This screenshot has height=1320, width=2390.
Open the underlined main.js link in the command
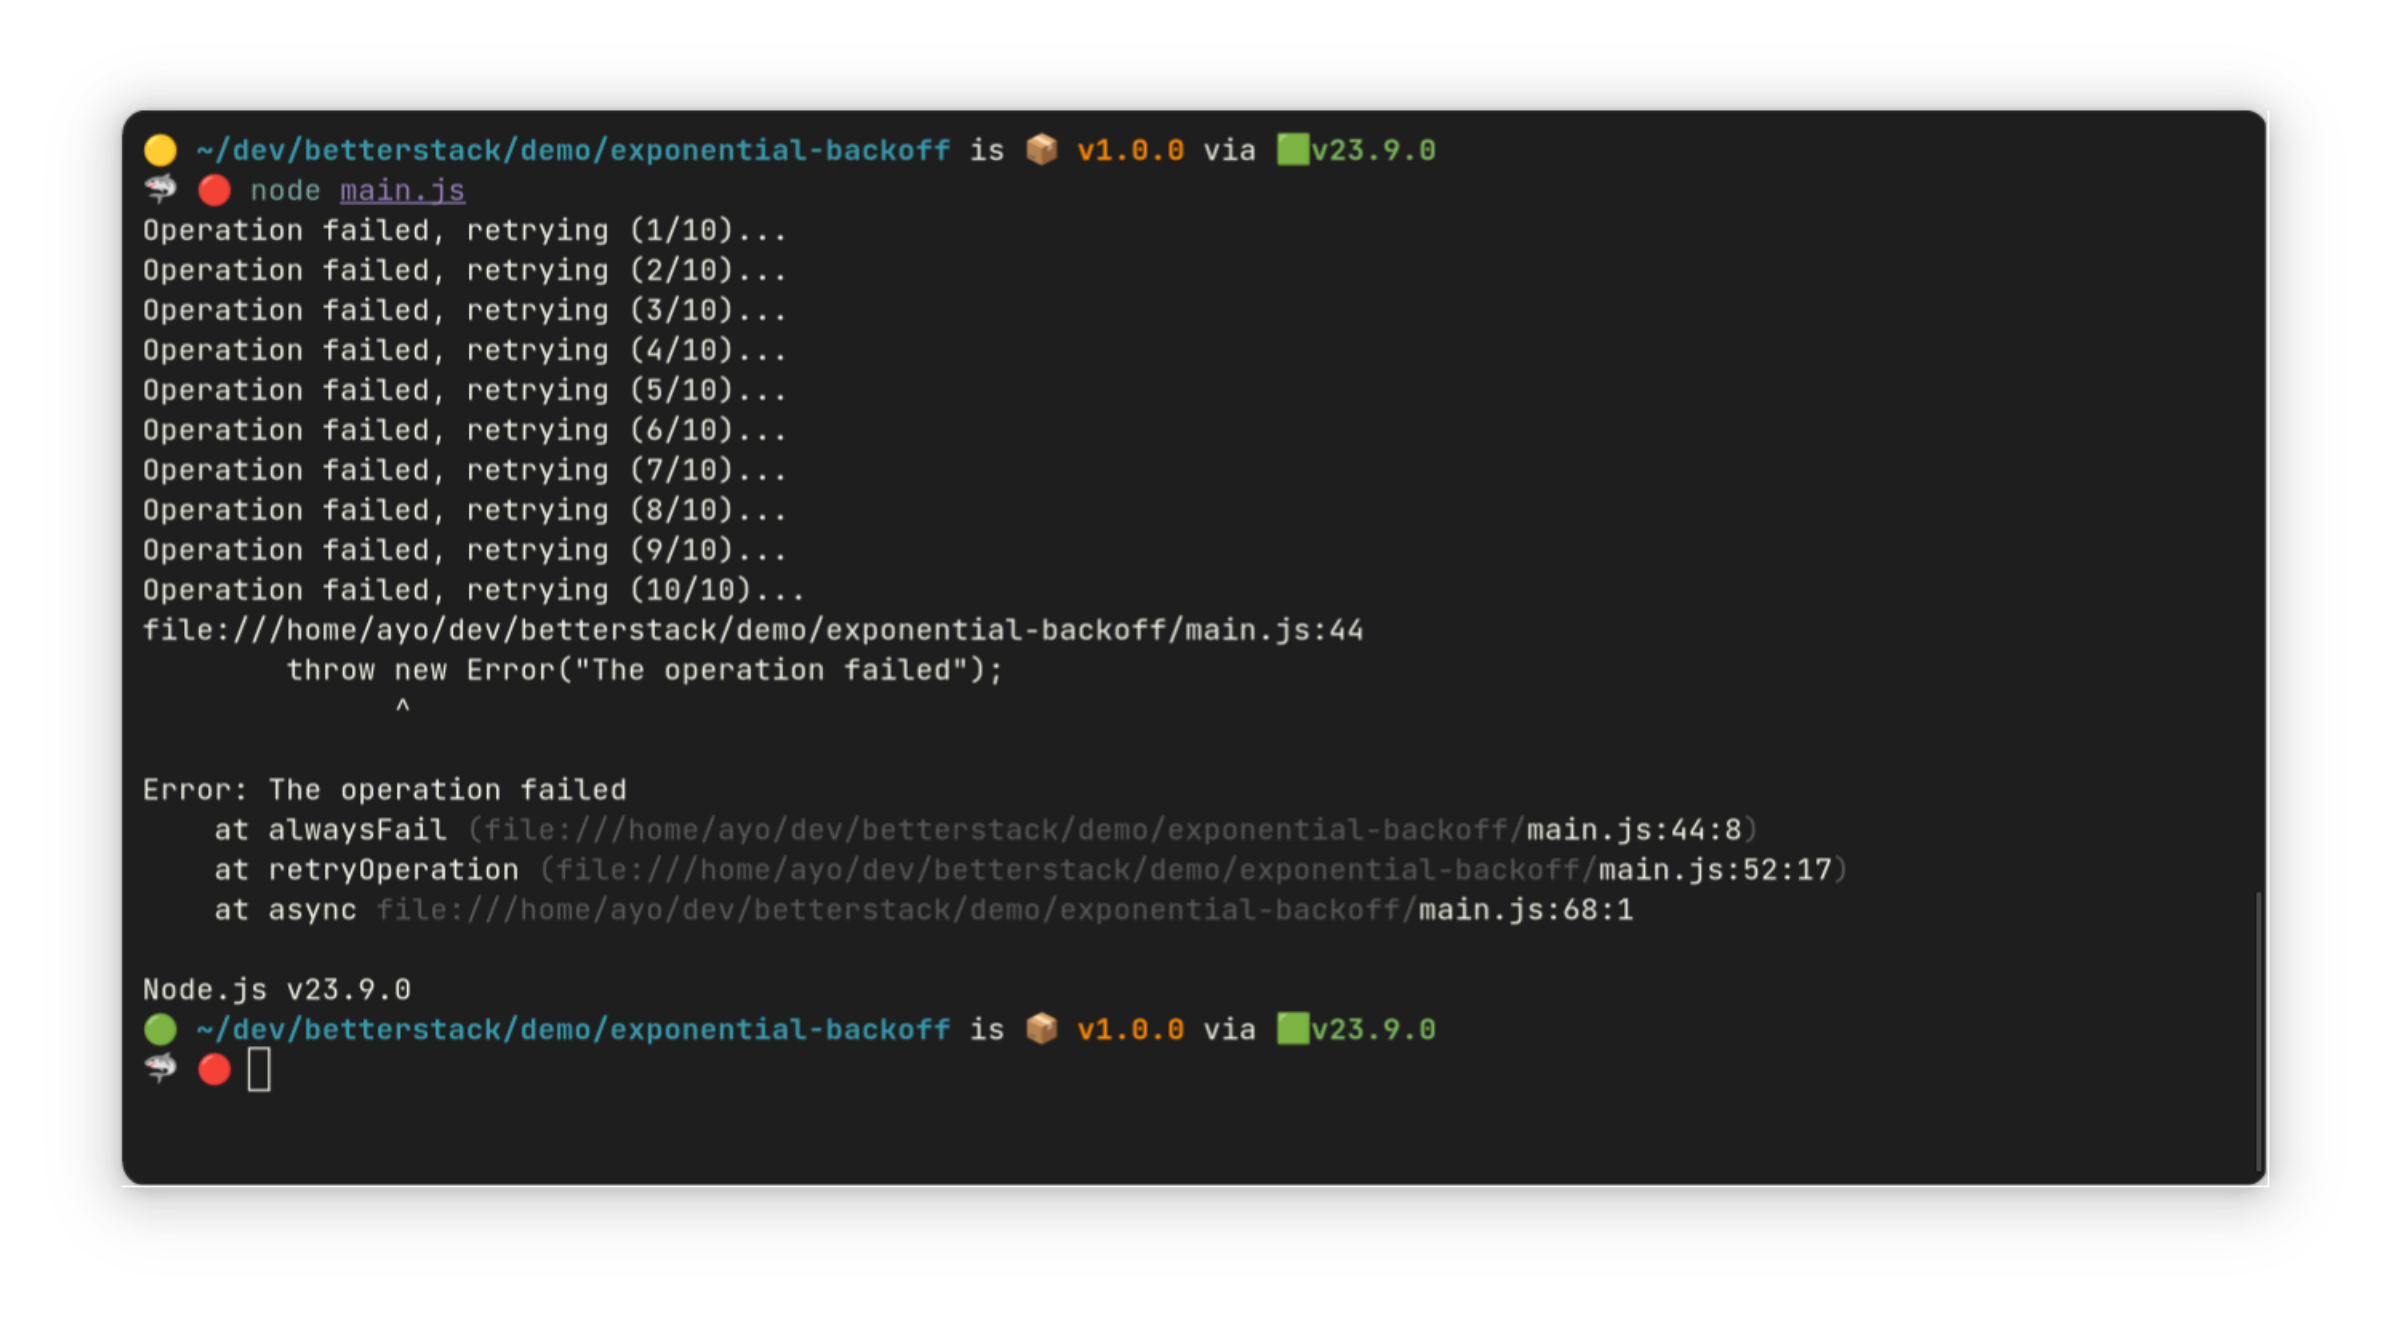(x=402, y=190)
